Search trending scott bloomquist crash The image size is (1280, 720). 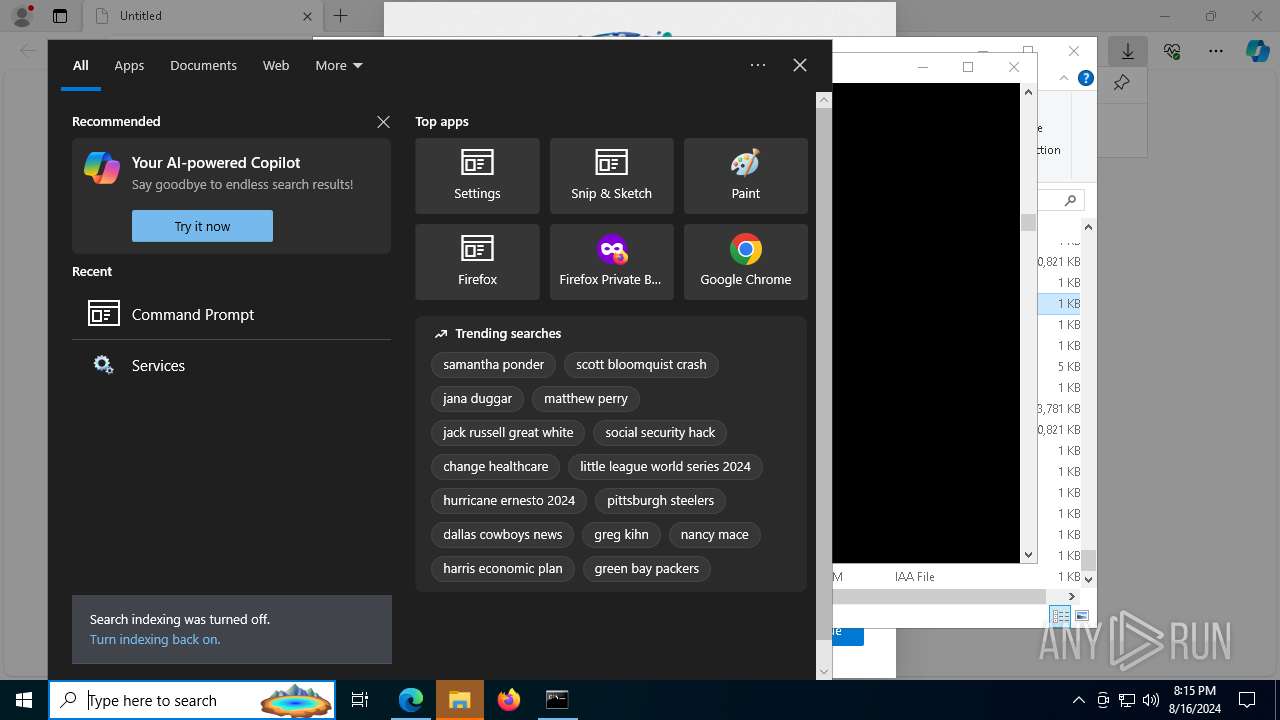641,365
